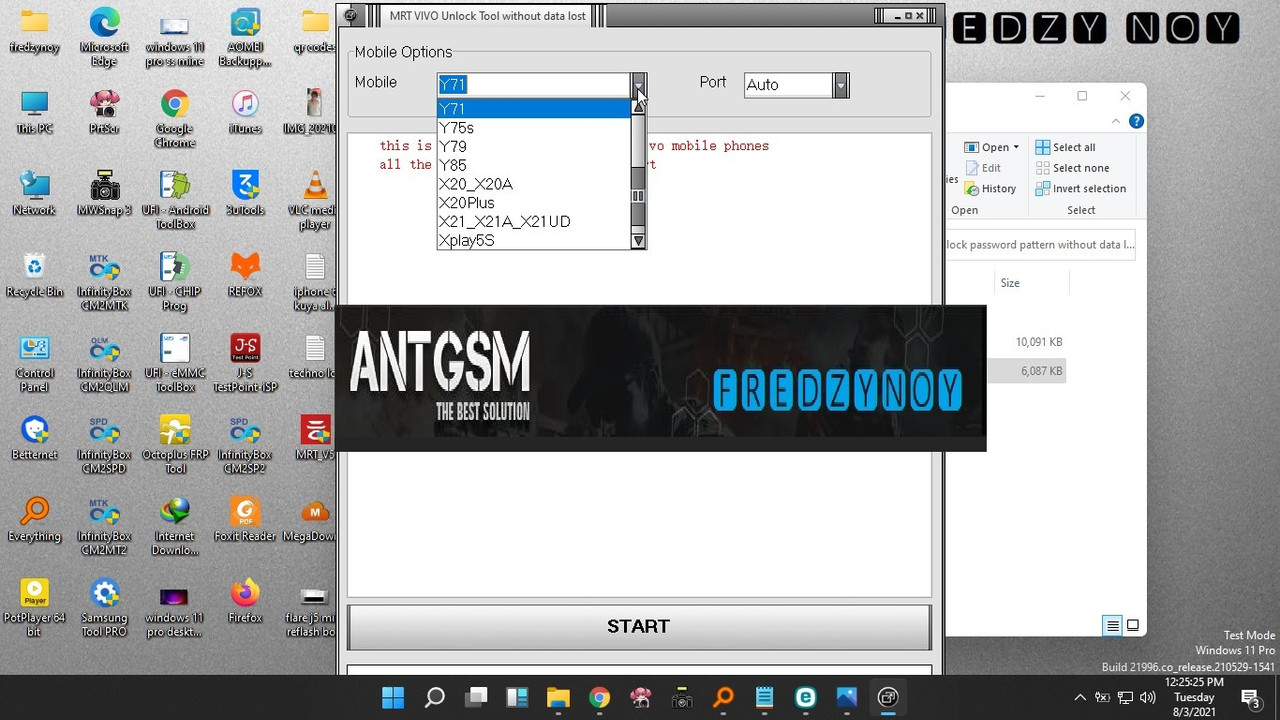1280x720 pixels.
Task: Collapse the Mobile combo box arrow
Action: (x=639, y=85)
